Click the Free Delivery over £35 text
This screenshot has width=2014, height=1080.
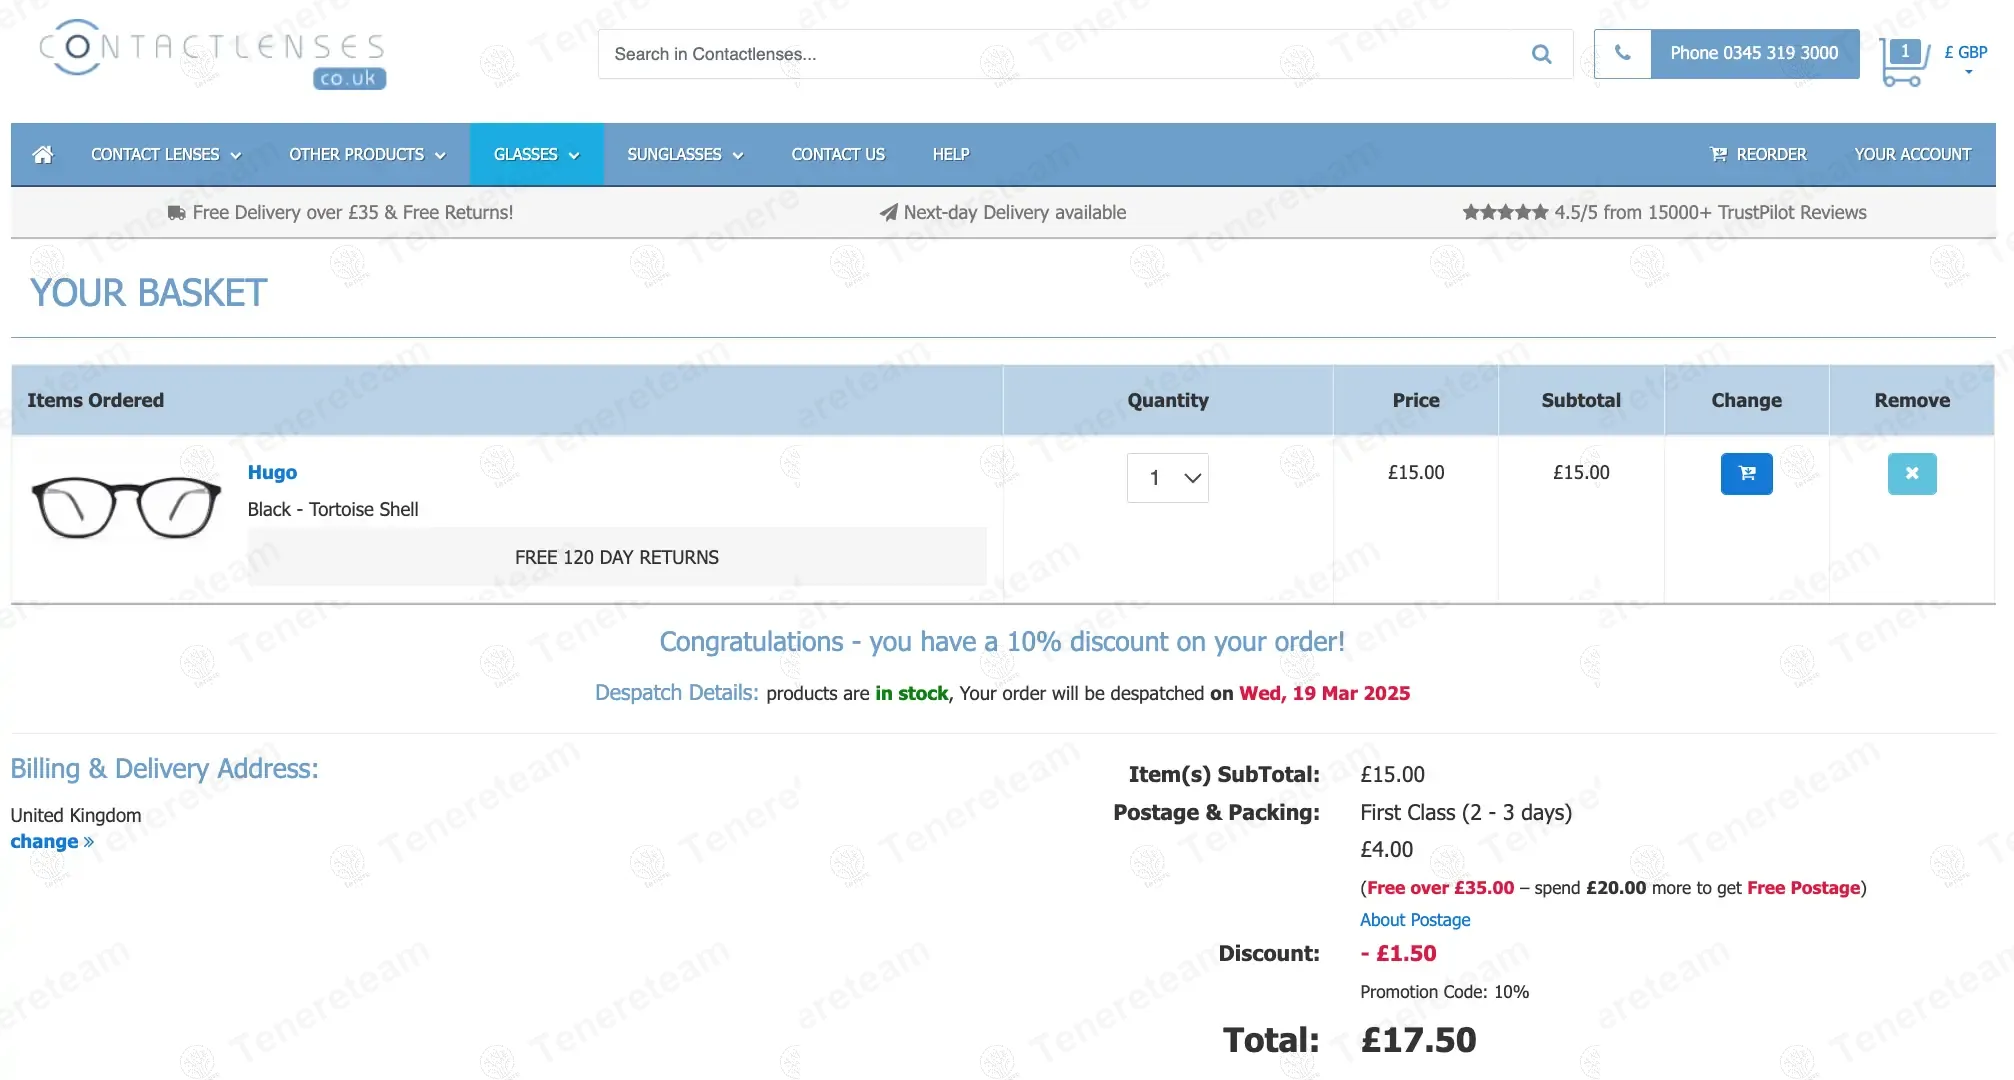[x=353, y=212]
